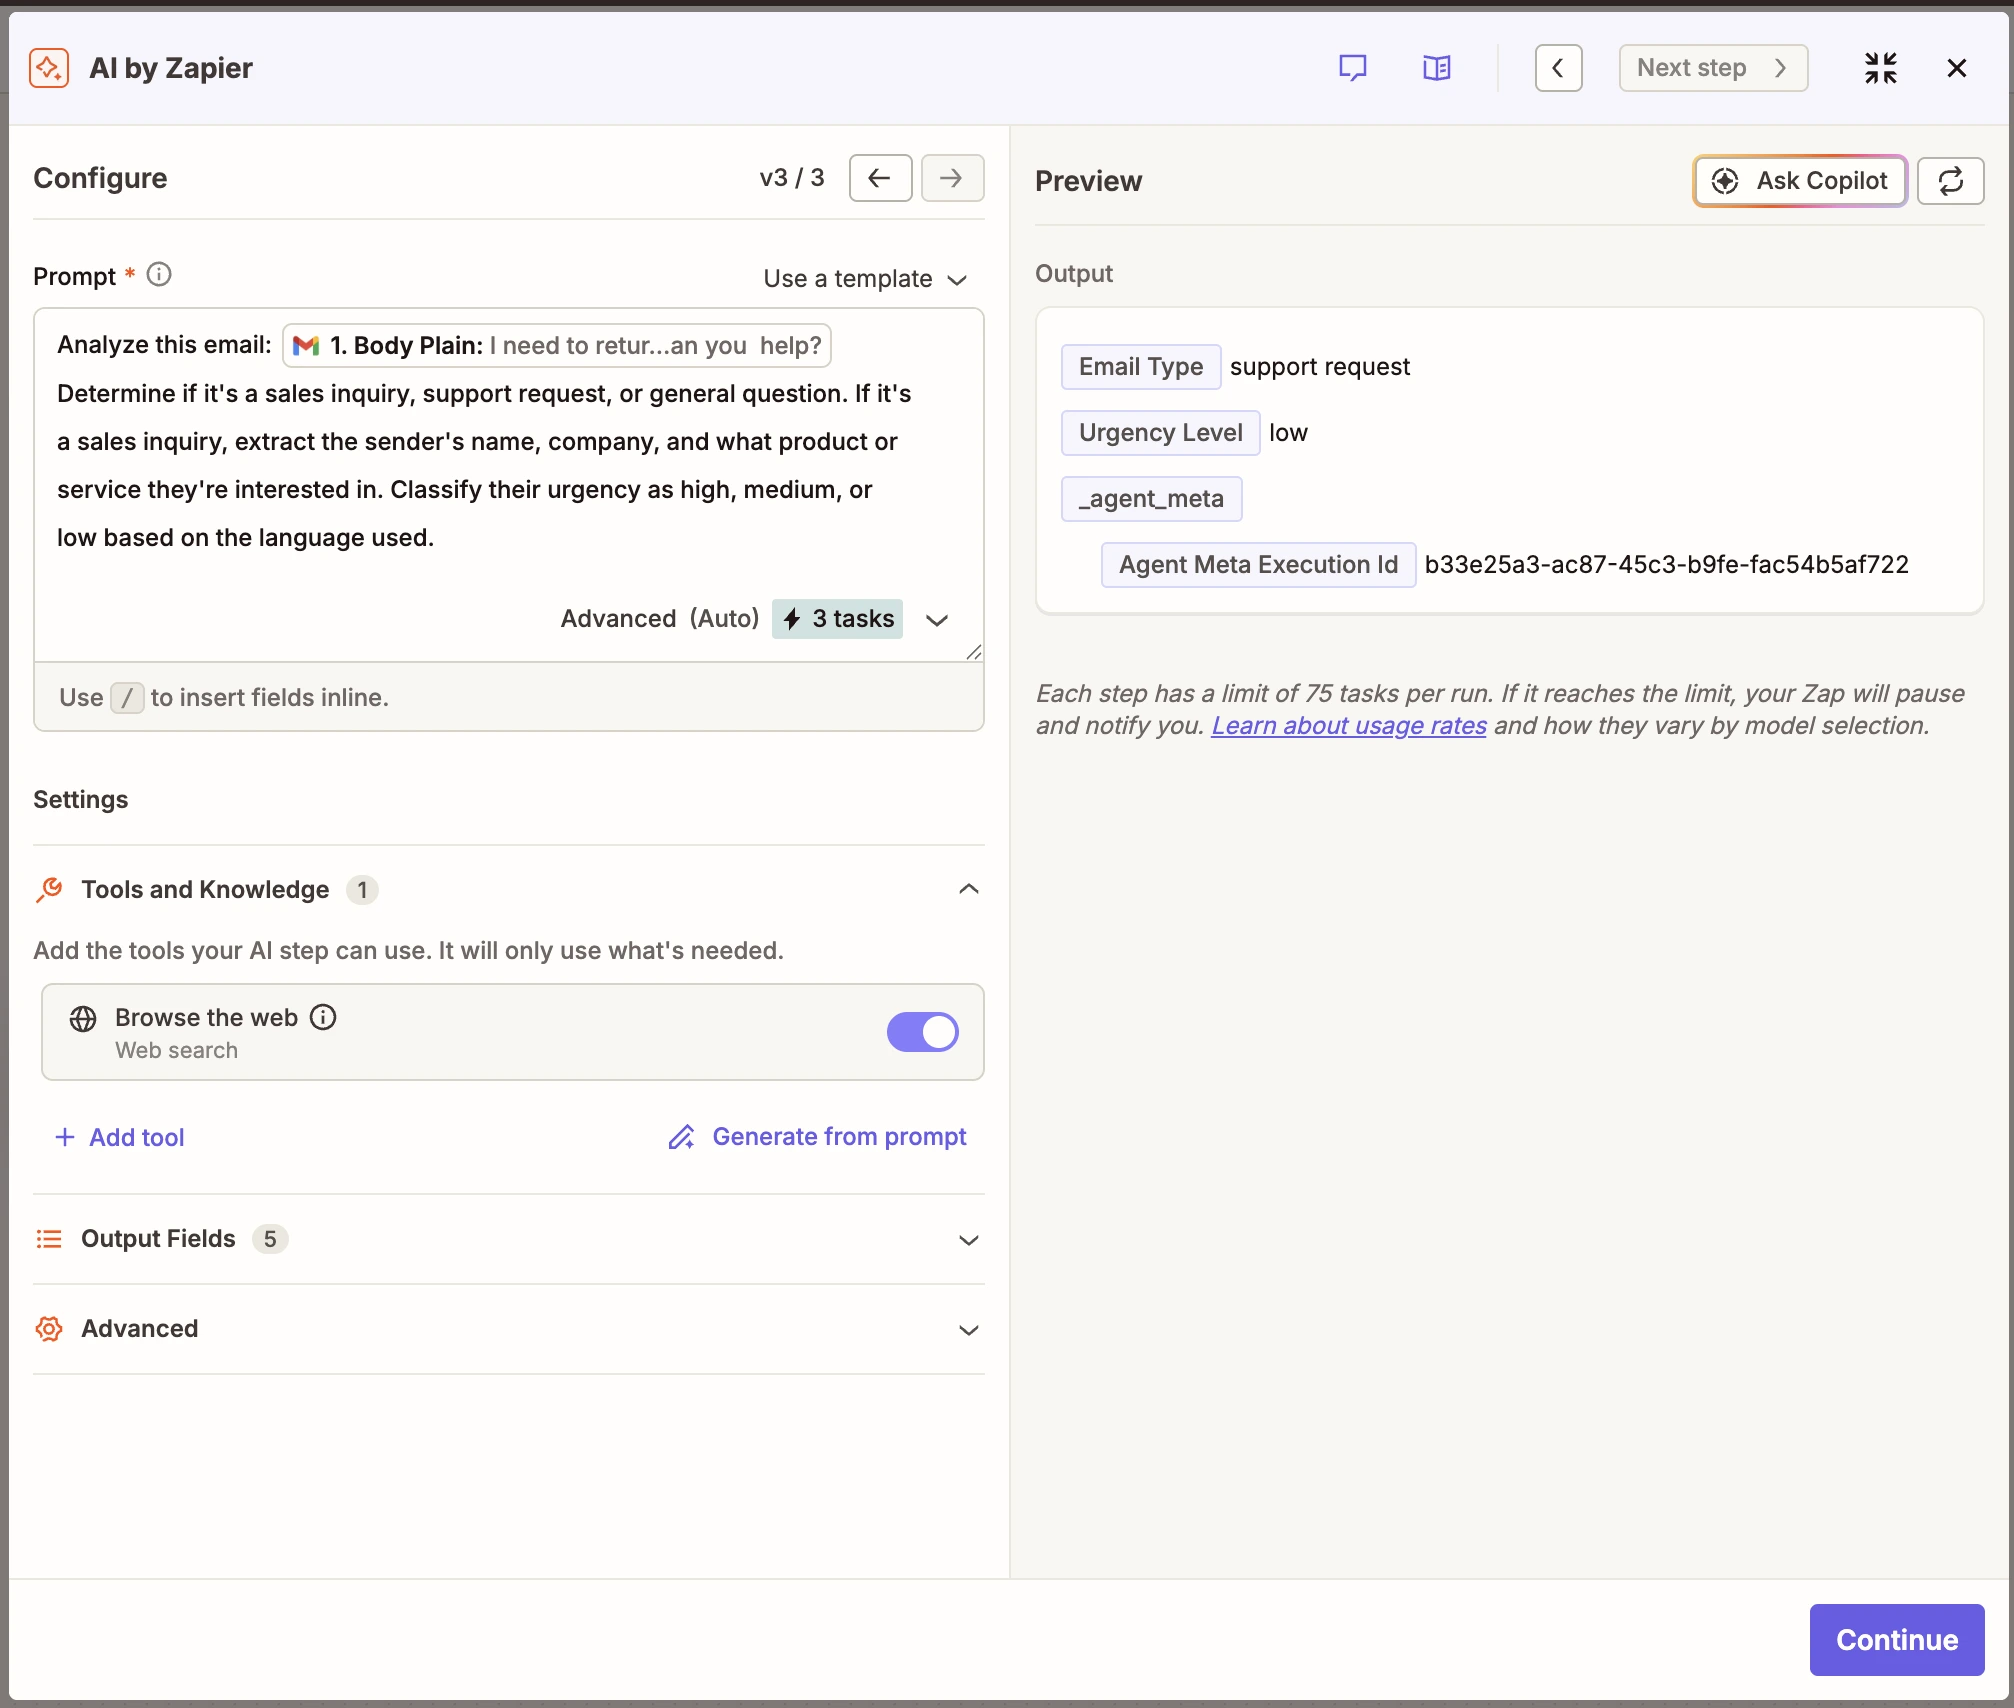
Task: Click the Browse the web info icon
Action: [323, 1017]
